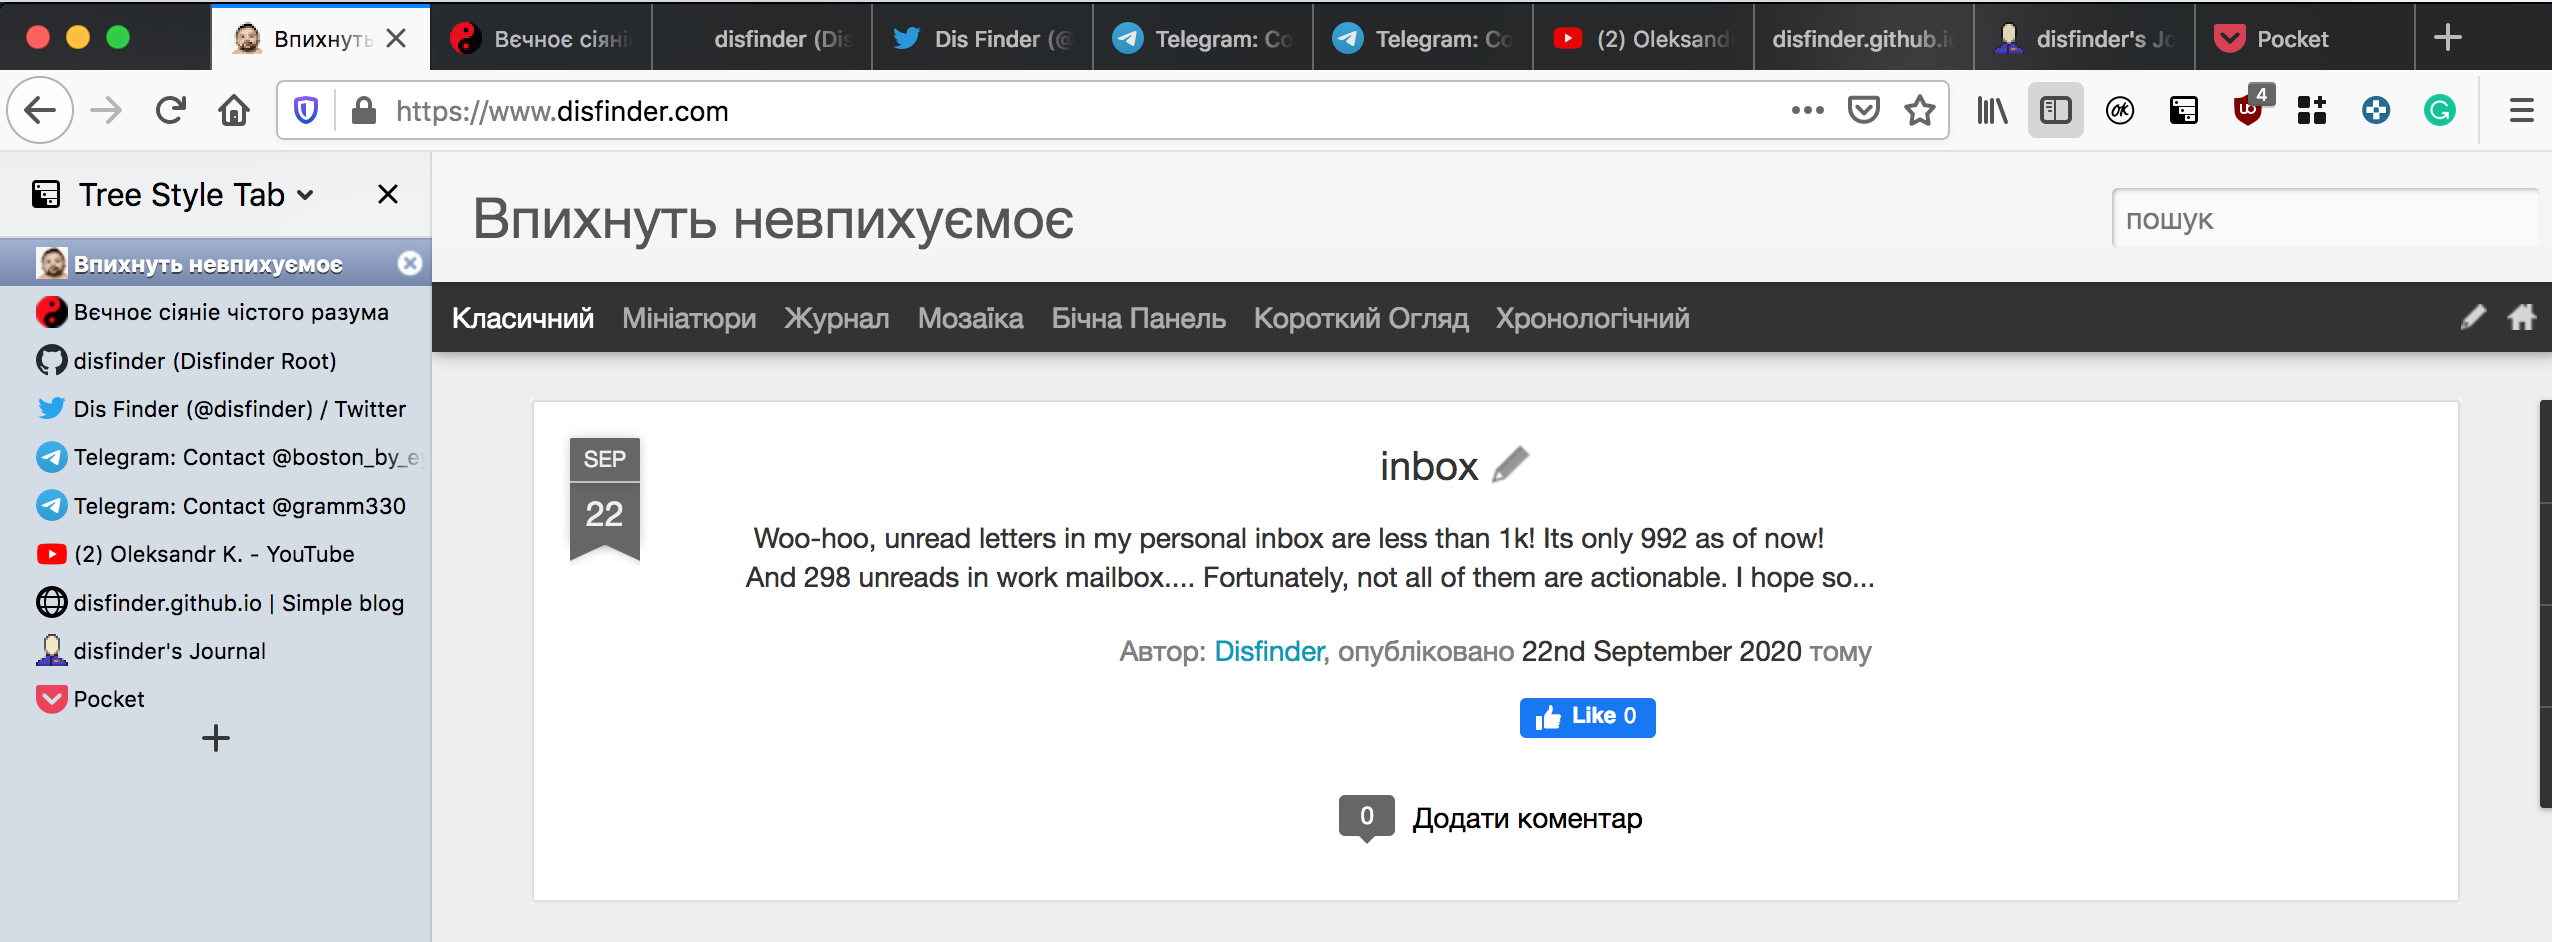Open uBlock Origin extension icon

pos(2247,110)
